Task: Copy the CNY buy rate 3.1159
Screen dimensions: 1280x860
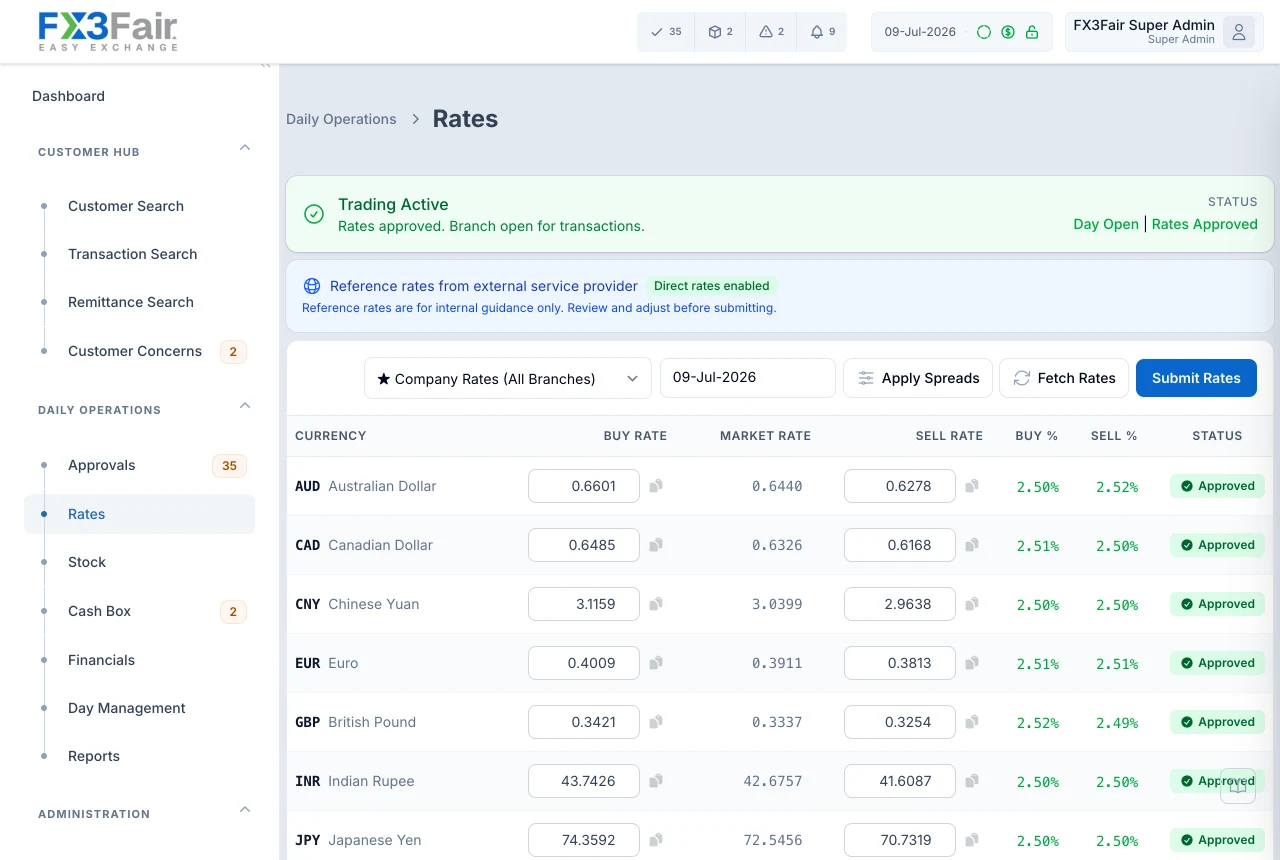Action: point(656,604)
